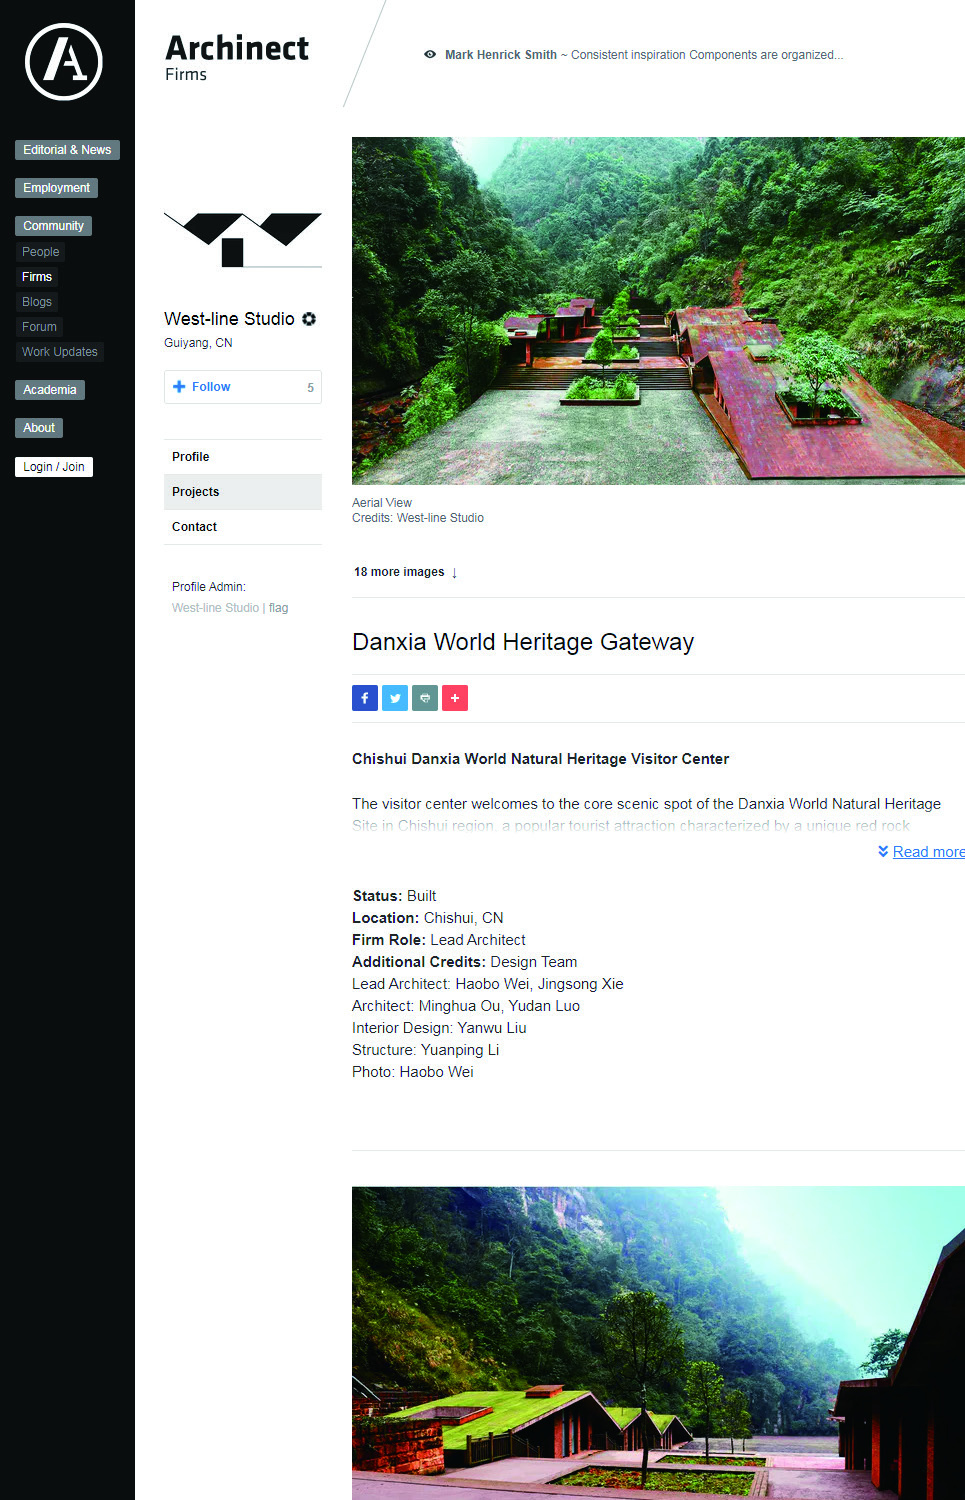Click the print icon button

(x=425, y=698)
